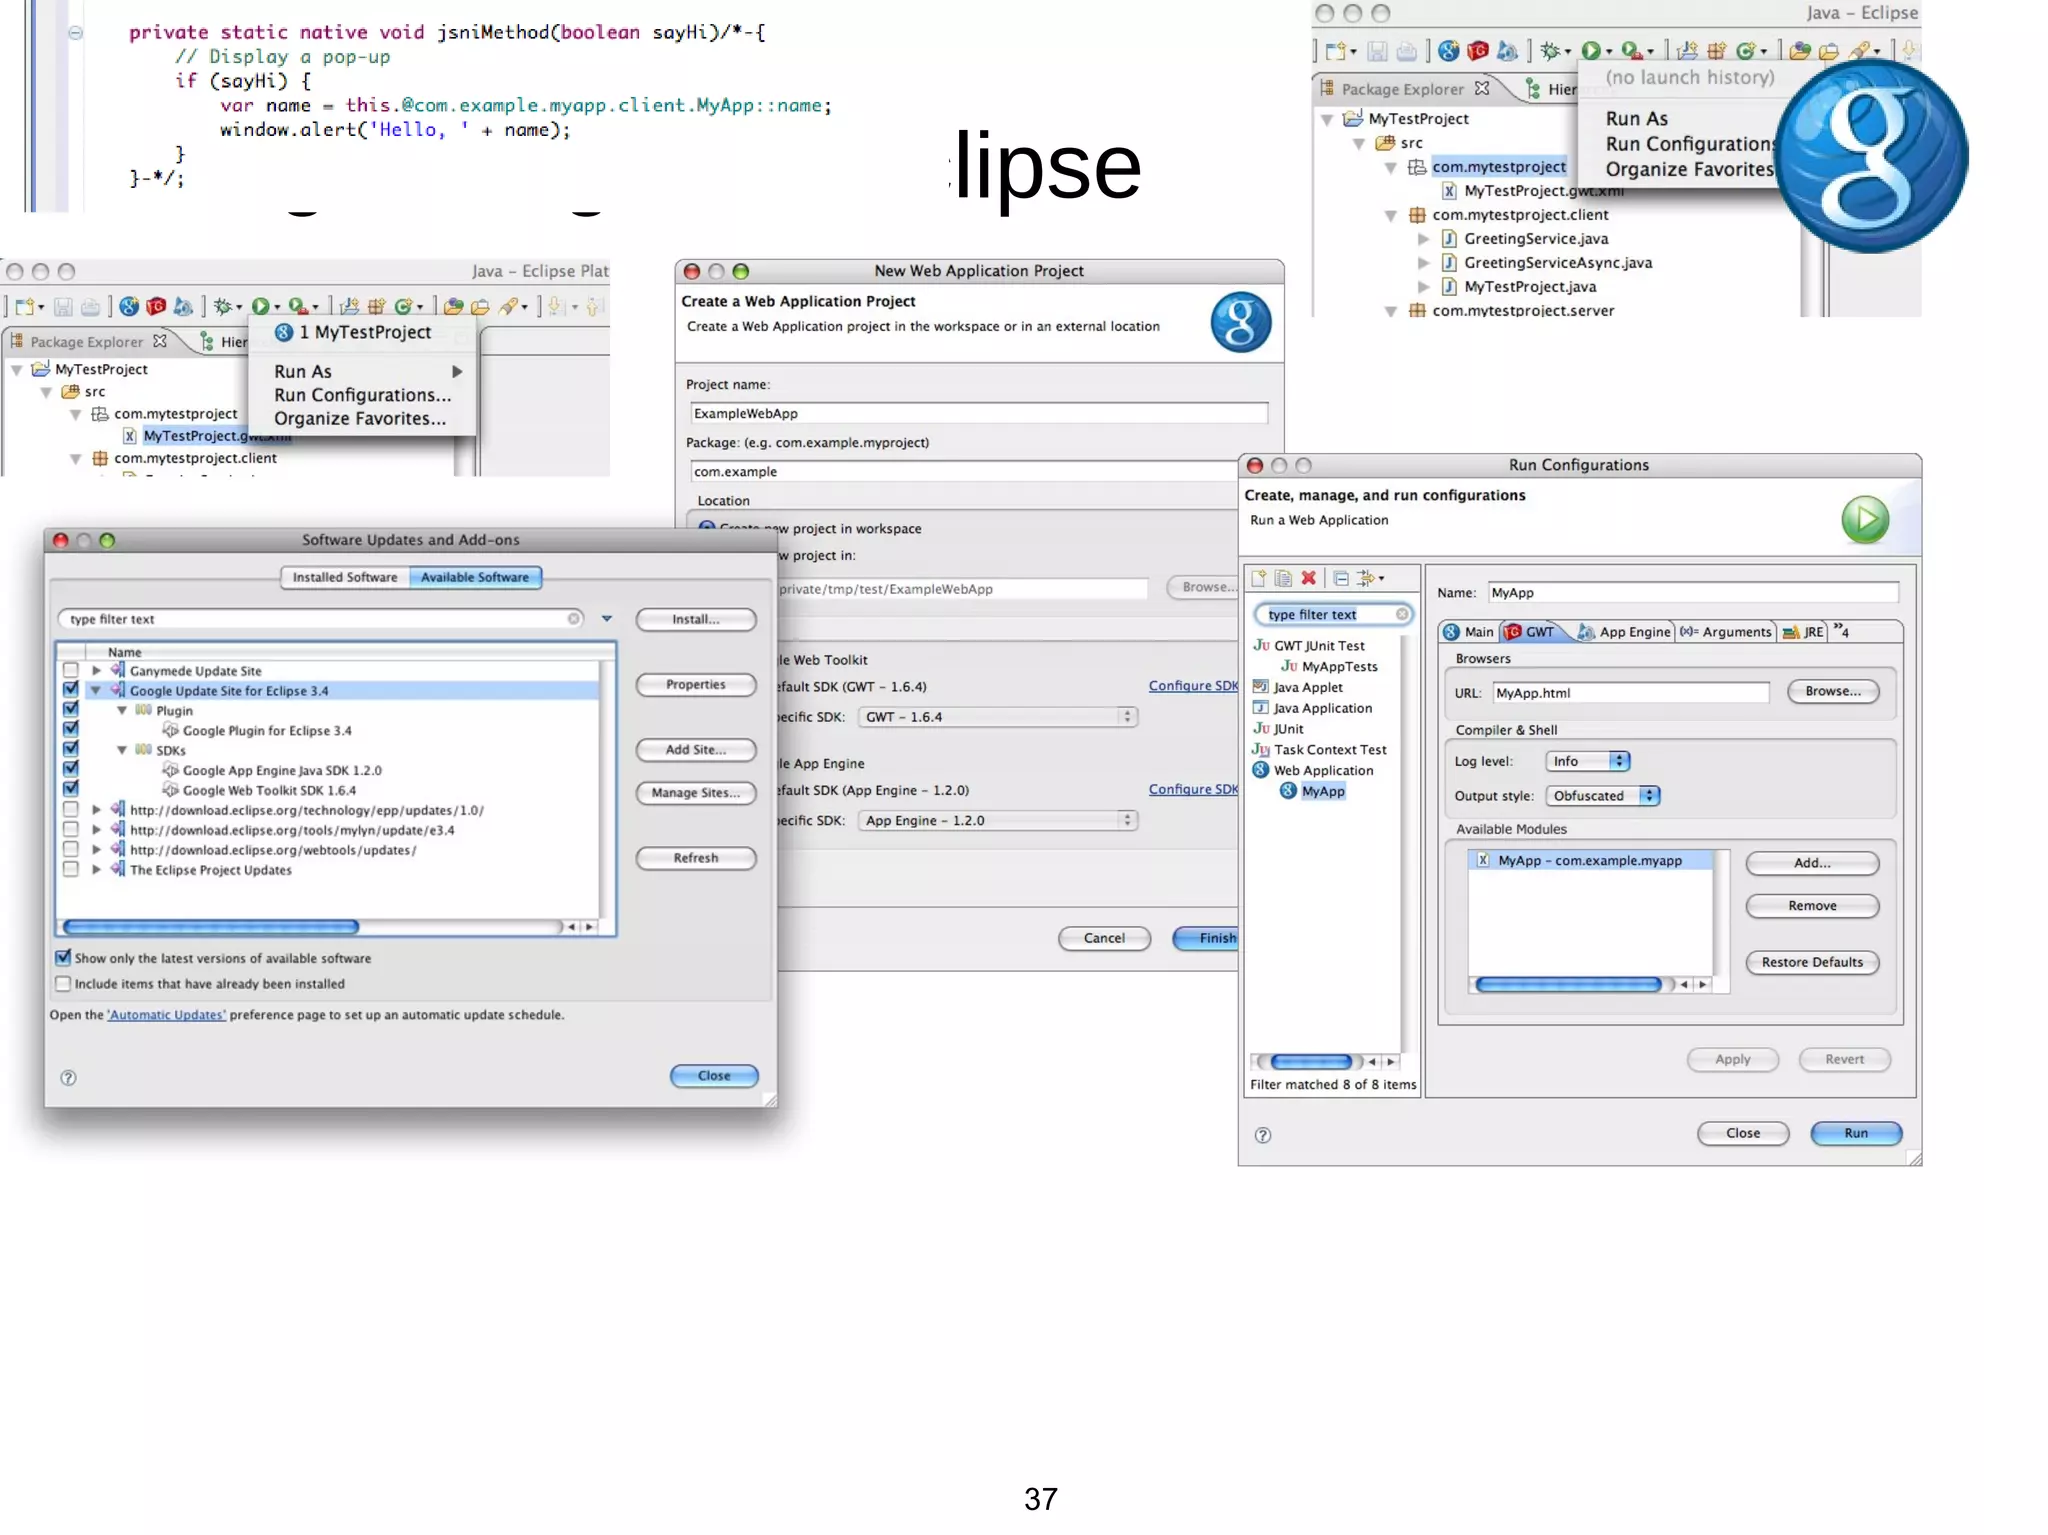Click the Collapse All icon in Run Configurations
The image size is (2048, 1535).
(x=1341, y=578)
